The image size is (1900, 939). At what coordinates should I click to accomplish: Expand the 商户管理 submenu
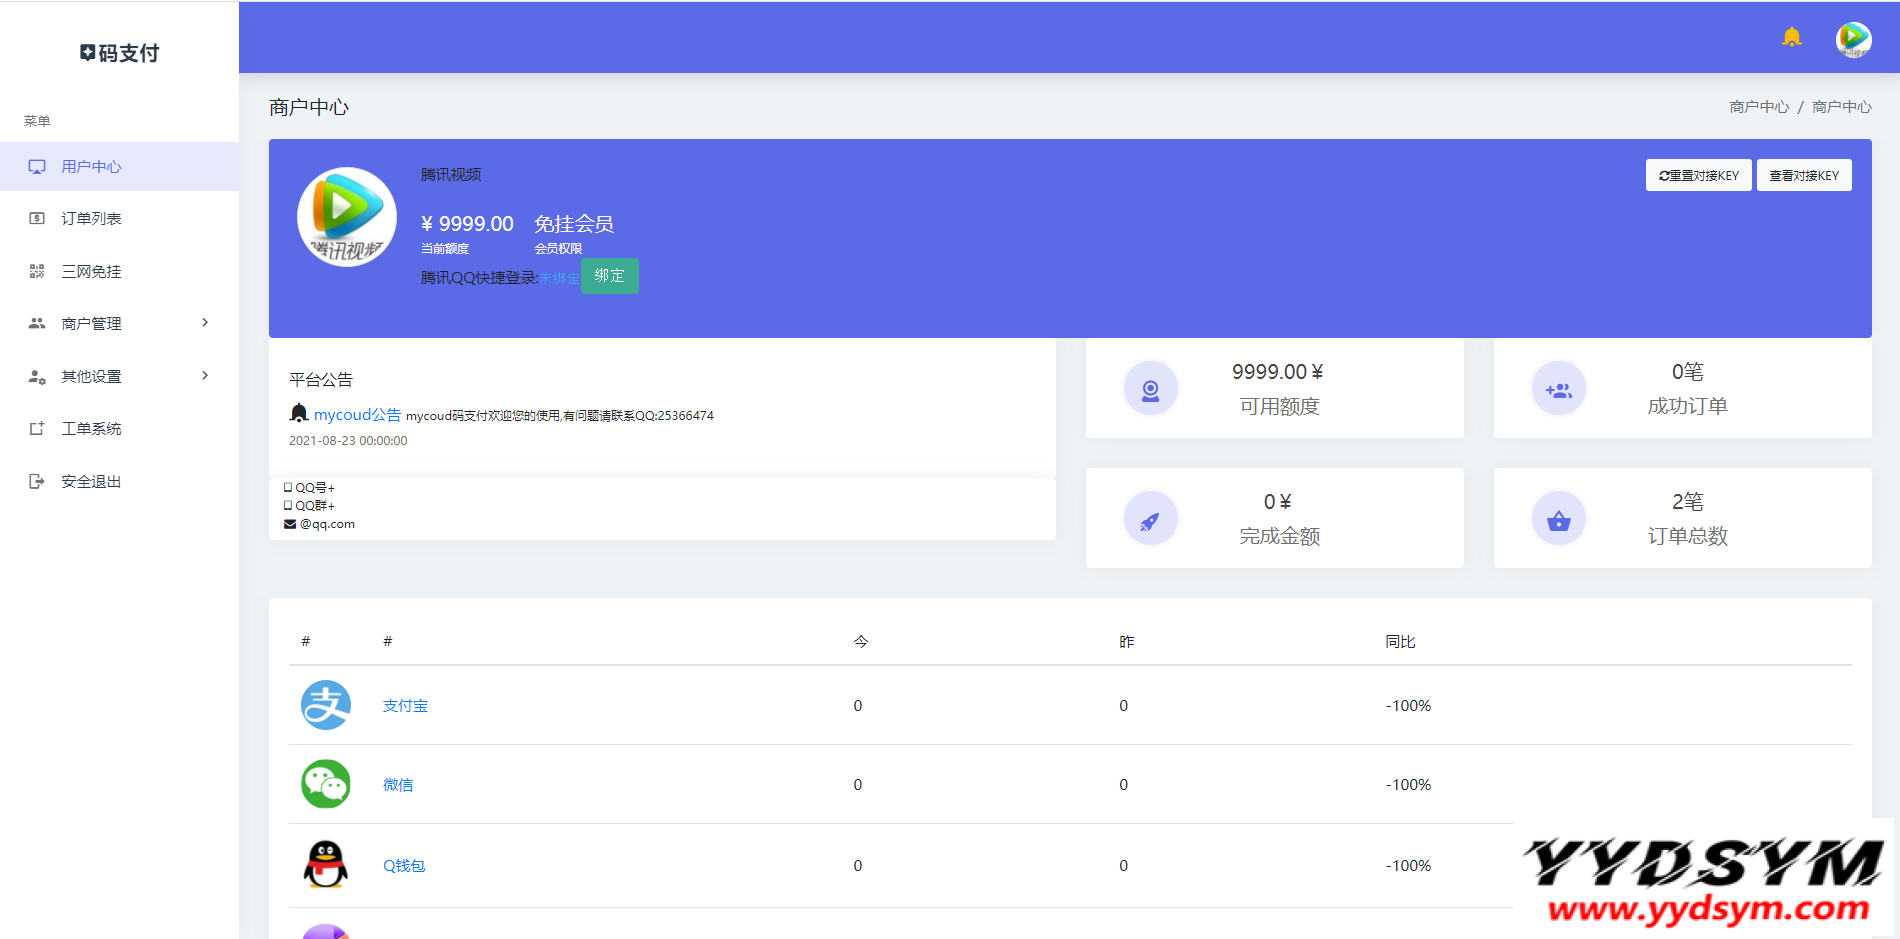119,323
